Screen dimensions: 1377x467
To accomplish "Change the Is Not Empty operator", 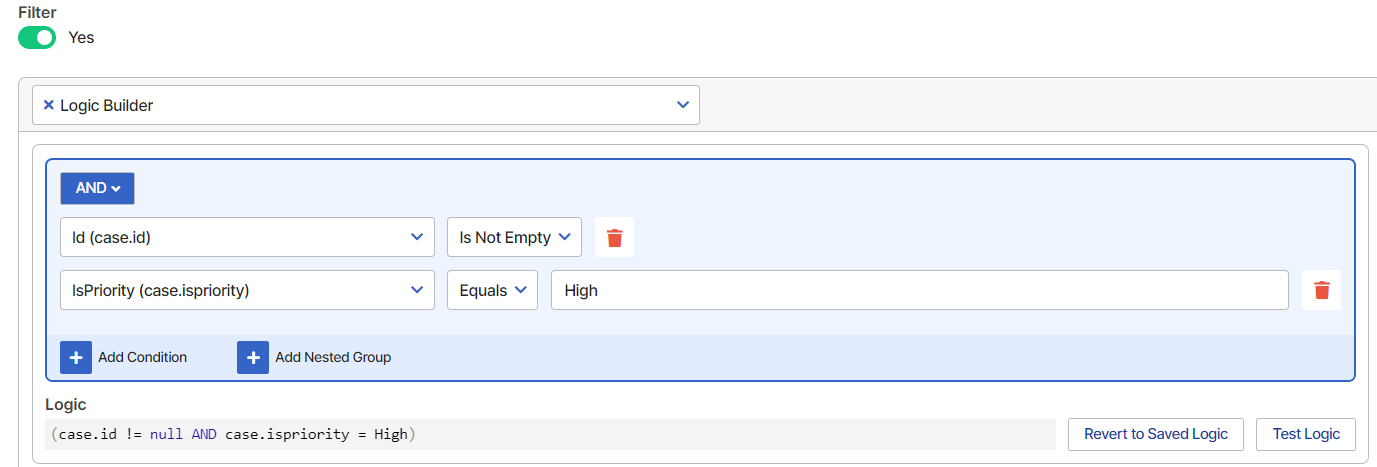I will tap(514, 237).
